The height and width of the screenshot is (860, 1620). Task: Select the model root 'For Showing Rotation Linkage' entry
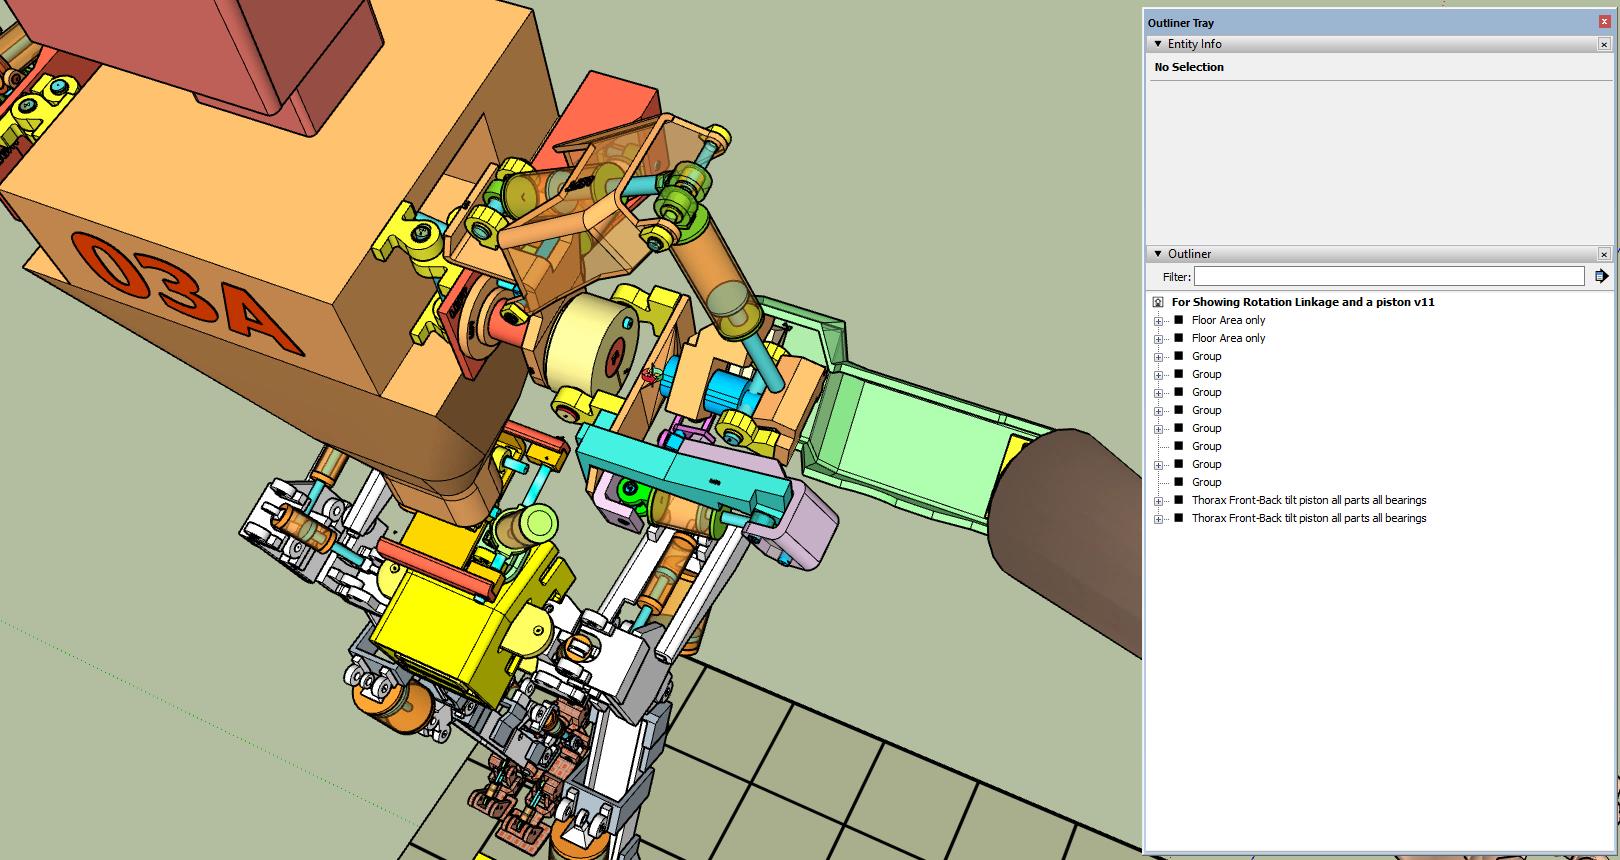pos(1302,302)
